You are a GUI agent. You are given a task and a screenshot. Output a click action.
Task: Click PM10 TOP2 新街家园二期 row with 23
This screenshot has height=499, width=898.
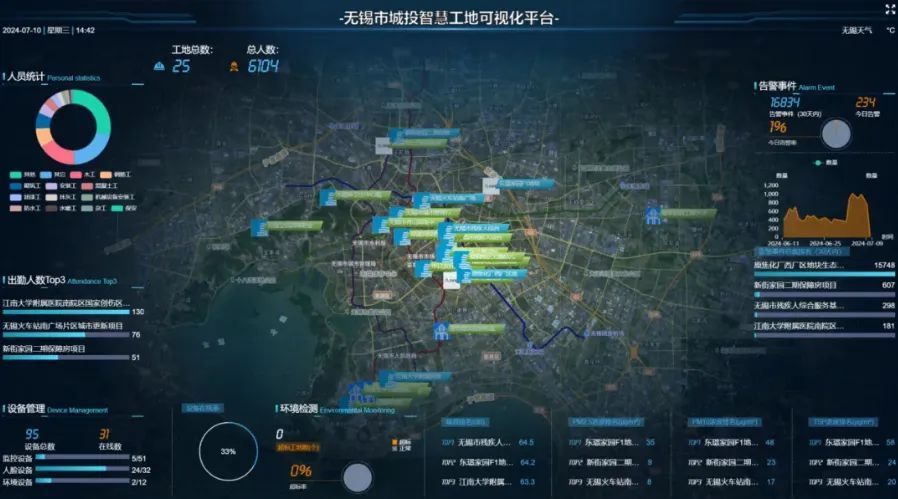coord(731,462)
